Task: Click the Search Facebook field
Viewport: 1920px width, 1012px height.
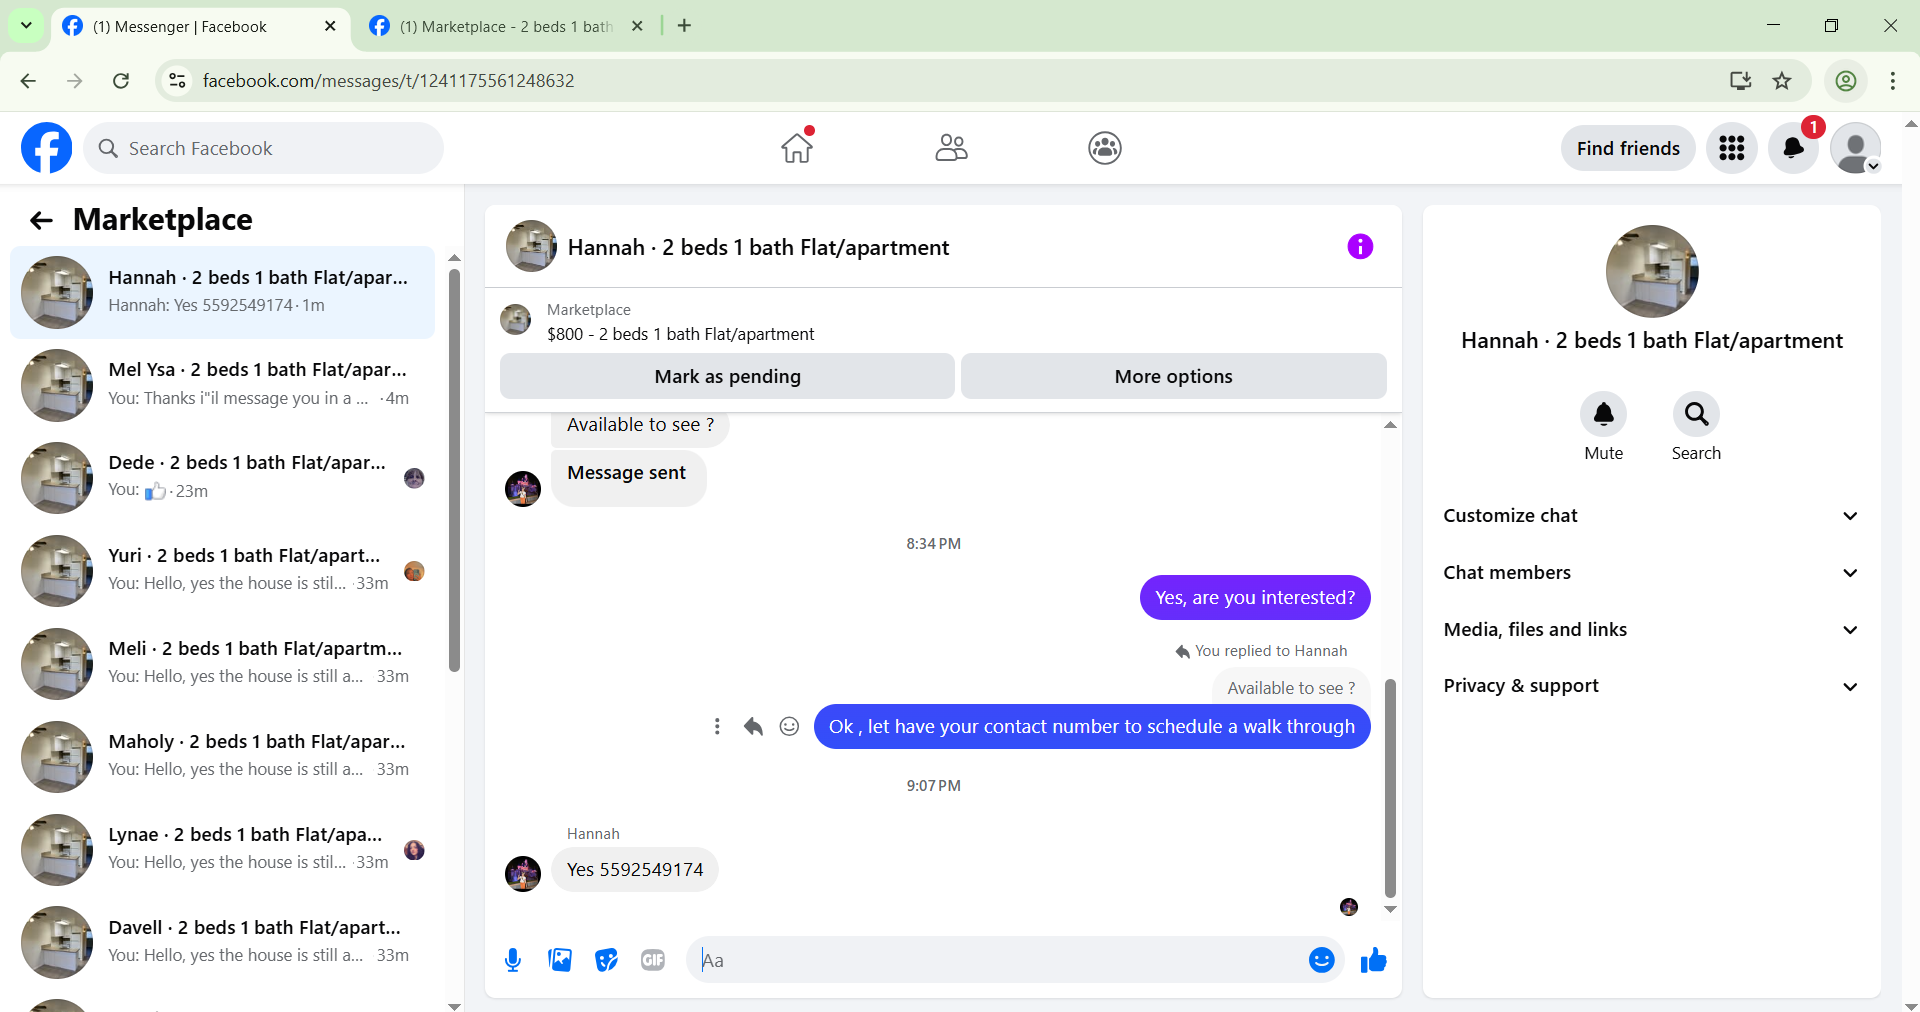Action: tap(264, 148)
